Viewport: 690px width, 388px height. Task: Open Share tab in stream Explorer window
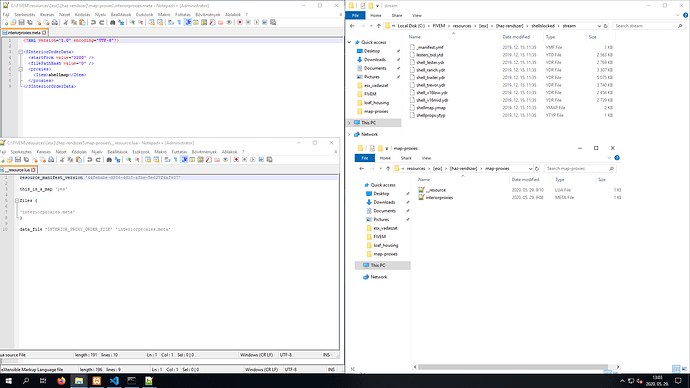[396, 15]
